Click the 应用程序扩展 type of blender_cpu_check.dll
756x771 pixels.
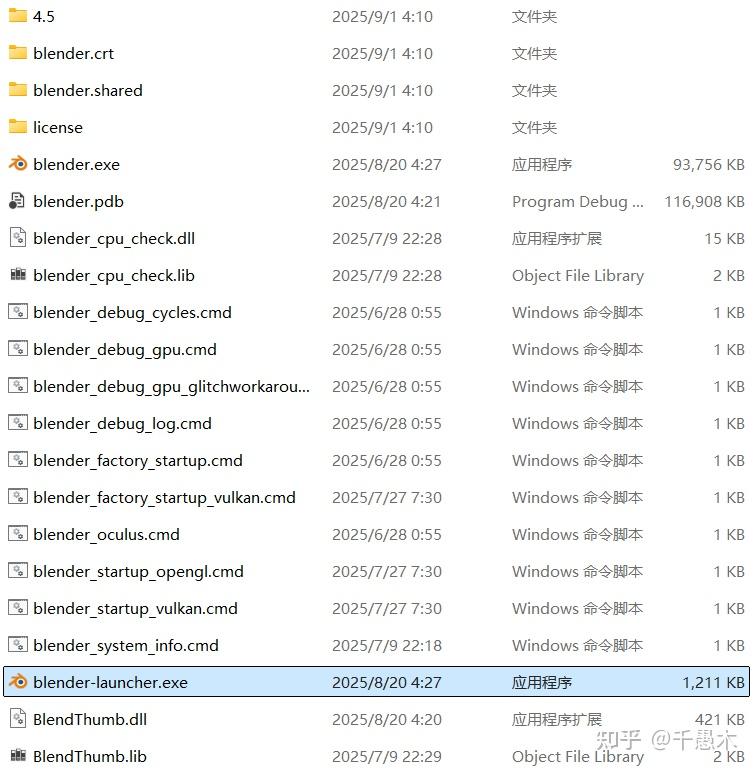pyautogui.click(x=557, y=238)
